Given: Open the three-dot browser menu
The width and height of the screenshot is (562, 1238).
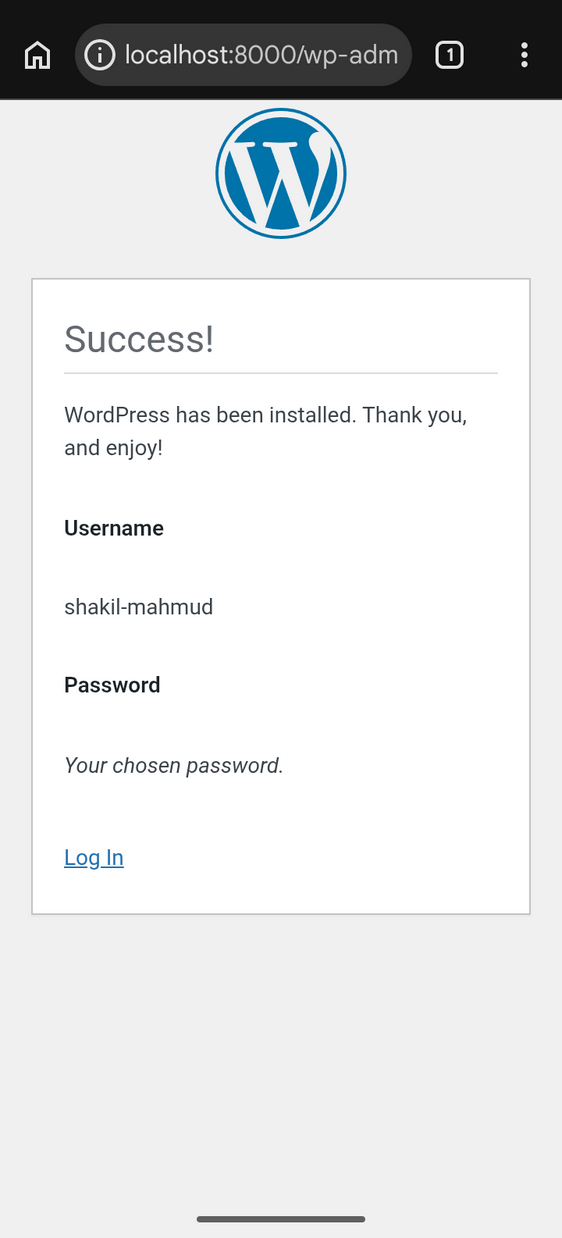Looking at the screenshot, I should (524, 55).
